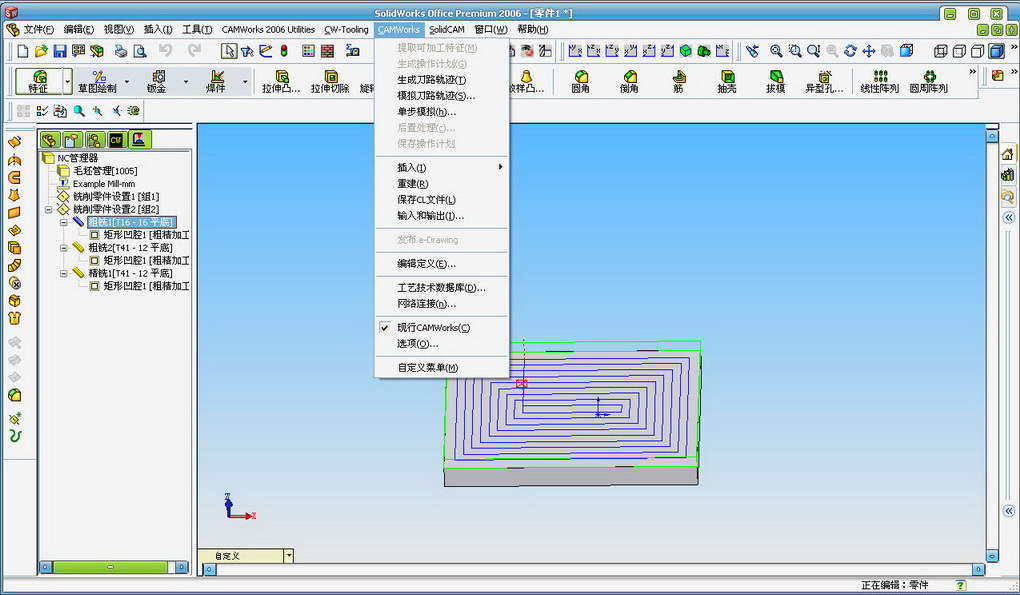Screen dimensions: 1020x595
Task: Save the part with the floppy disk icon
Action: point(60,51)
